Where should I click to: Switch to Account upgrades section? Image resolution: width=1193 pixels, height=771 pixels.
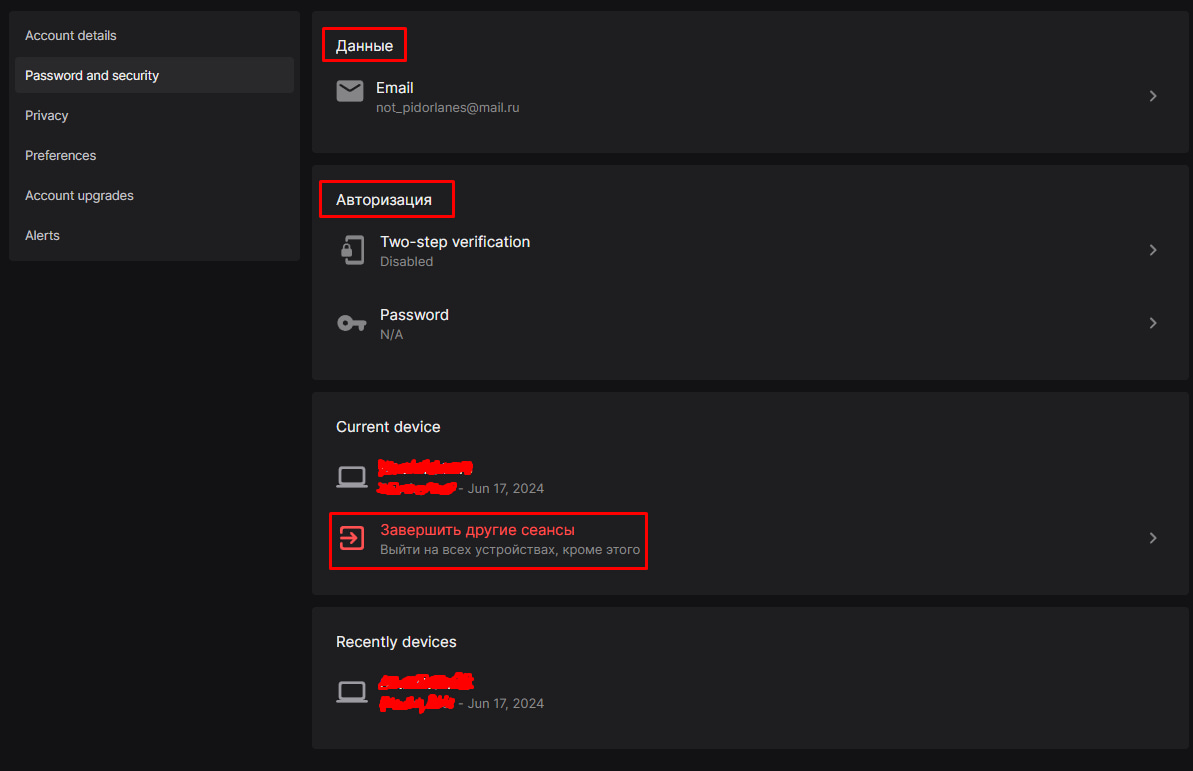79,196
